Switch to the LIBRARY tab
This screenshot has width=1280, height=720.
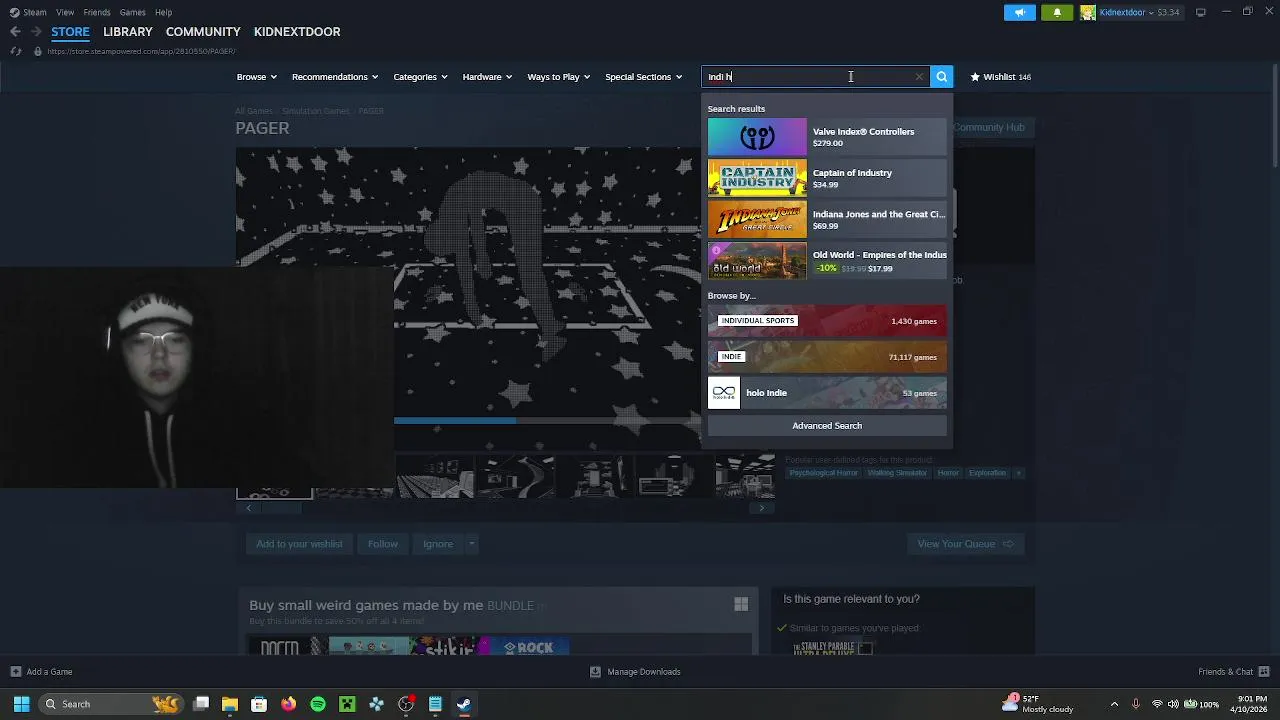128,32
